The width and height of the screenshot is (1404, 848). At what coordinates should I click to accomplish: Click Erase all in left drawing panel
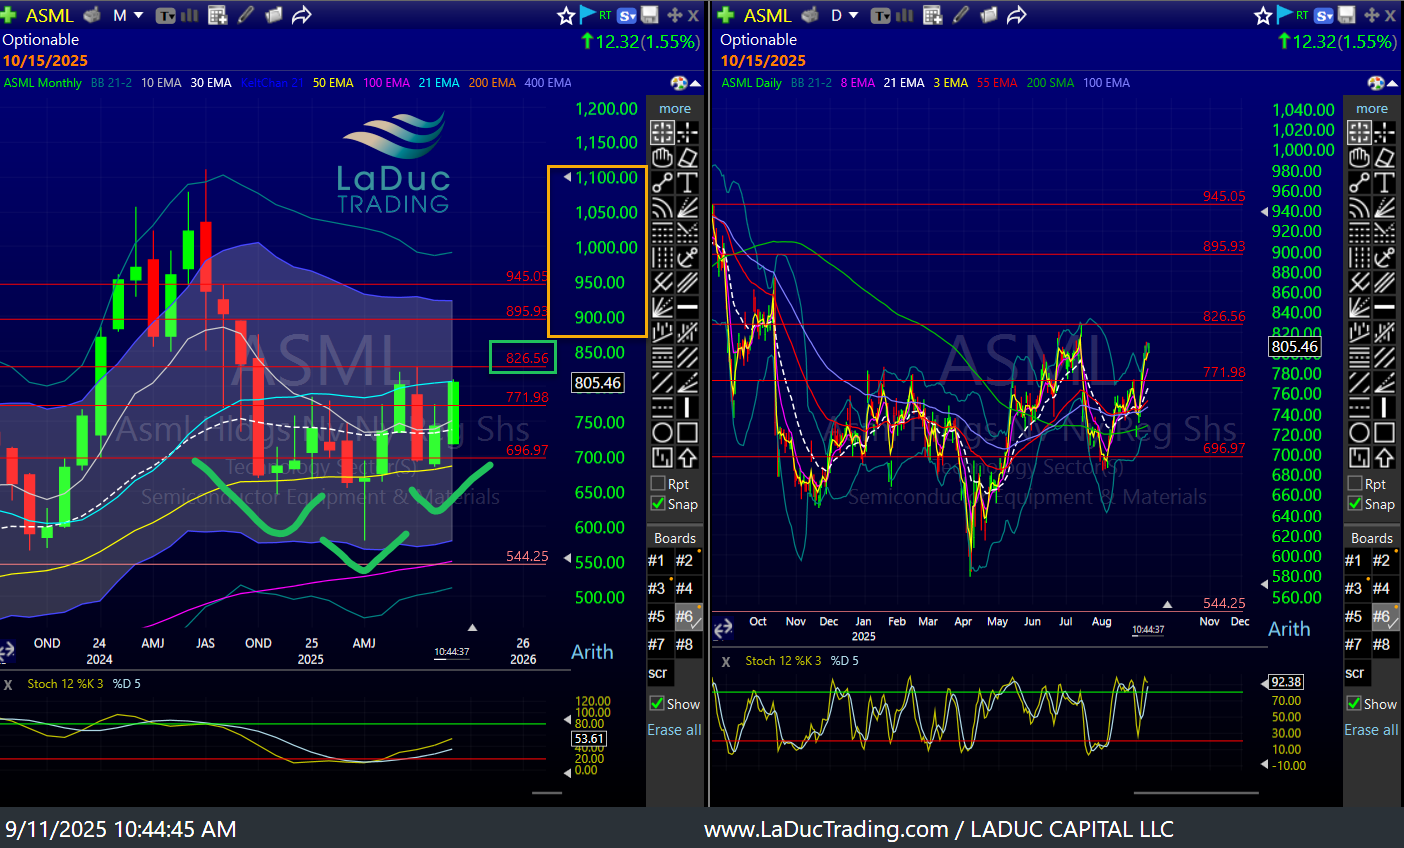(x=674, y=730)
